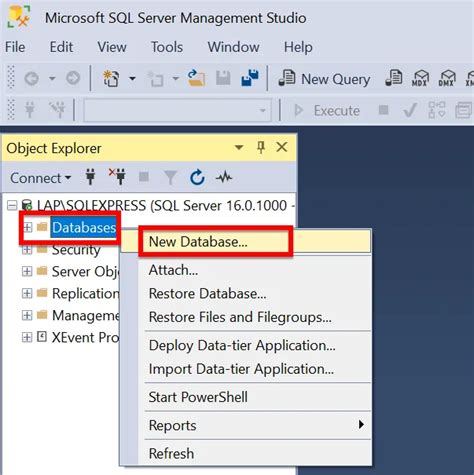Click the Connect Object Explorer plug icon

click(x=90, y=177)
